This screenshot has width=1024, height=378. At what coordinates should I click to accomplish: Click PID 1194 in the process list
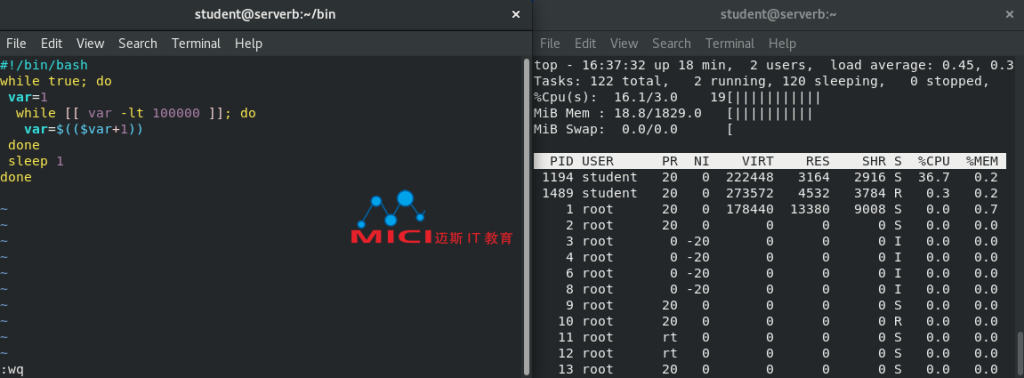pos(558,177)
